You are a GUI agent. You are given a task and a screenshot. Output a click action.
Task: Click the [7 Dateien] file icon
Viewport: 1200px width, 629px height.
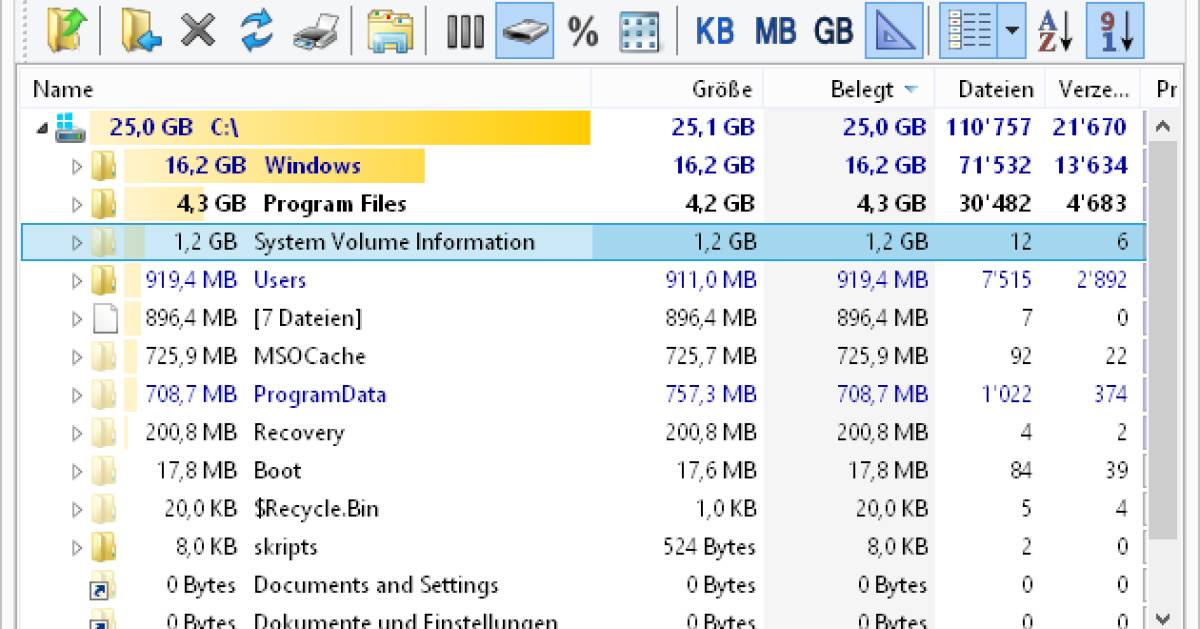click(x=105, y=319)
